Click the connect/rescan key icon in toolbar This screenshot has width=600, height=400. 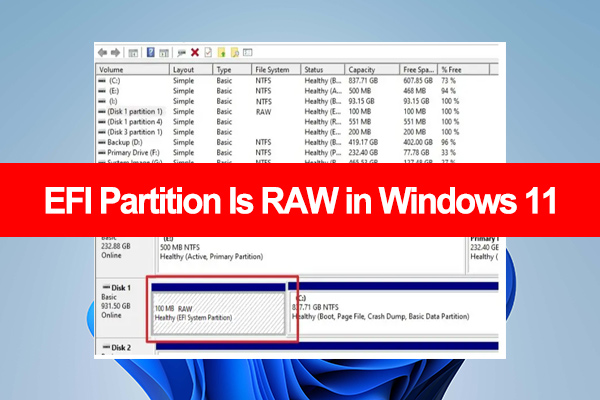[181, 53]
